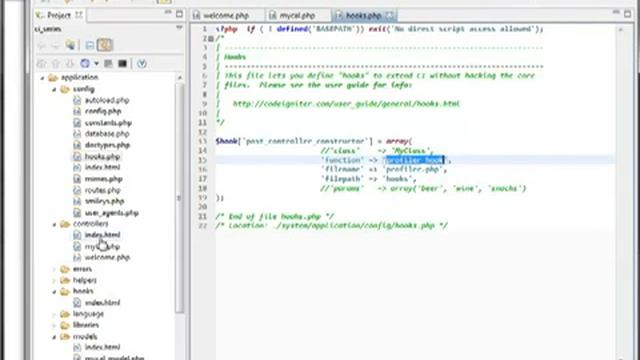
Task: Open the black terminal icon
Action: [x=122, y=64]
